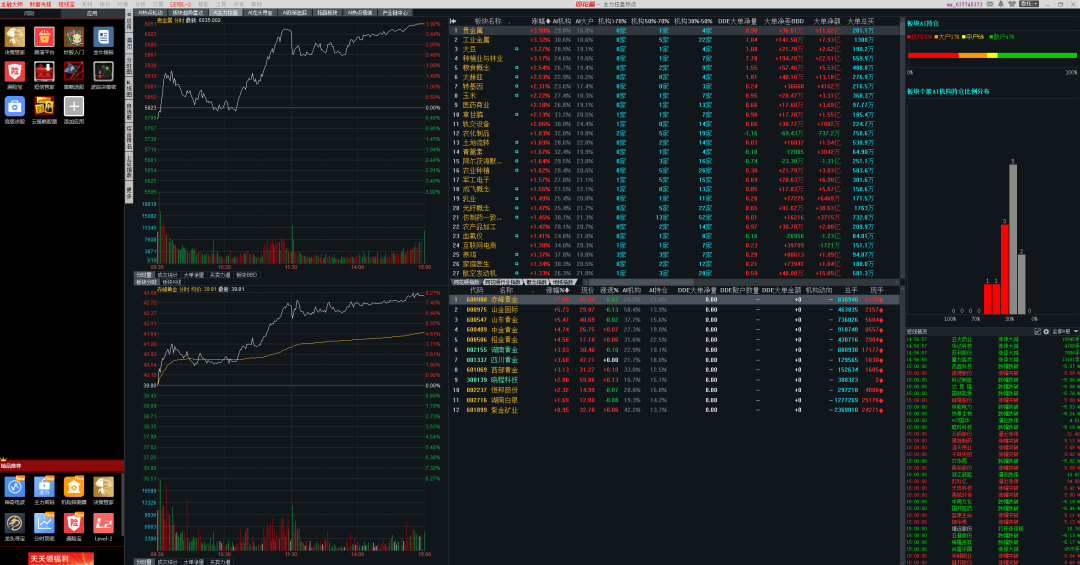
Task: Click the 添加应用 plus icon
Action: point(74,105)
